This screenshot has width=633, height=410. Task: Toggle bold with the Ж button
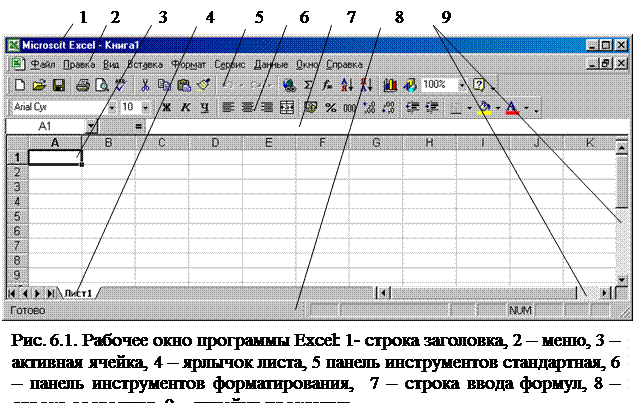pos(166,107)
